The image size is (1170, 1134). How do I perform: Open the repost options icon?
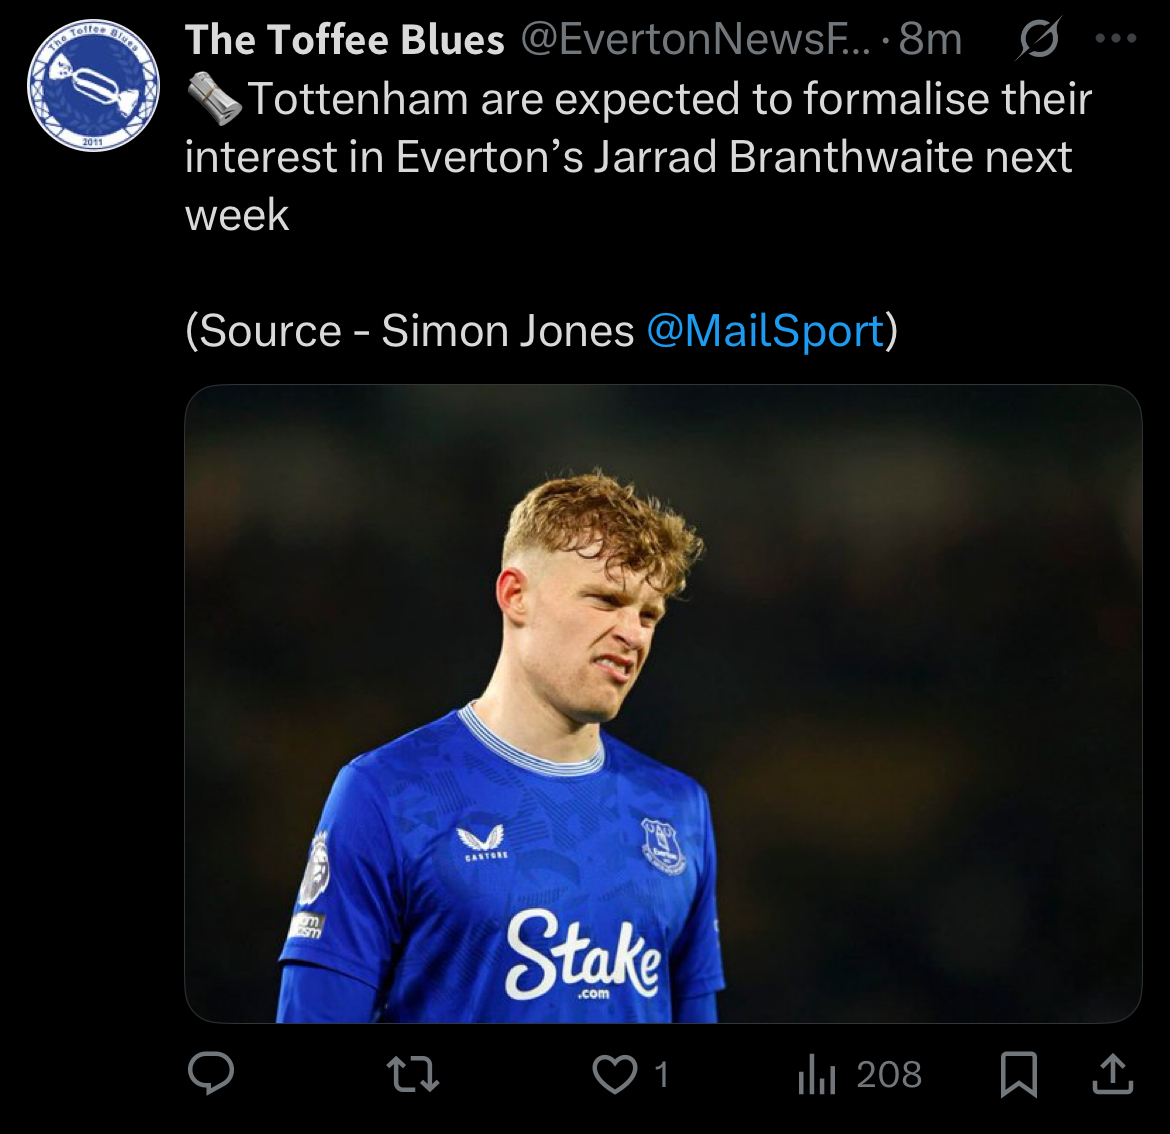412,1074
